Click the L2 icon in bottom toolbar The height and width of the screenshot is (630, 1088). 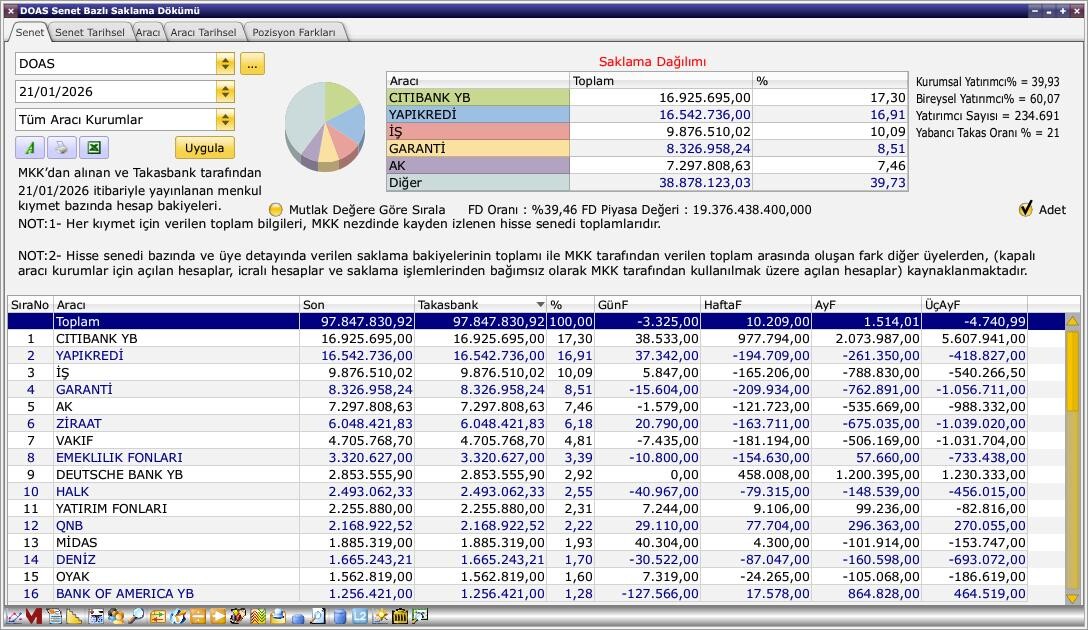tap(359, 616)
